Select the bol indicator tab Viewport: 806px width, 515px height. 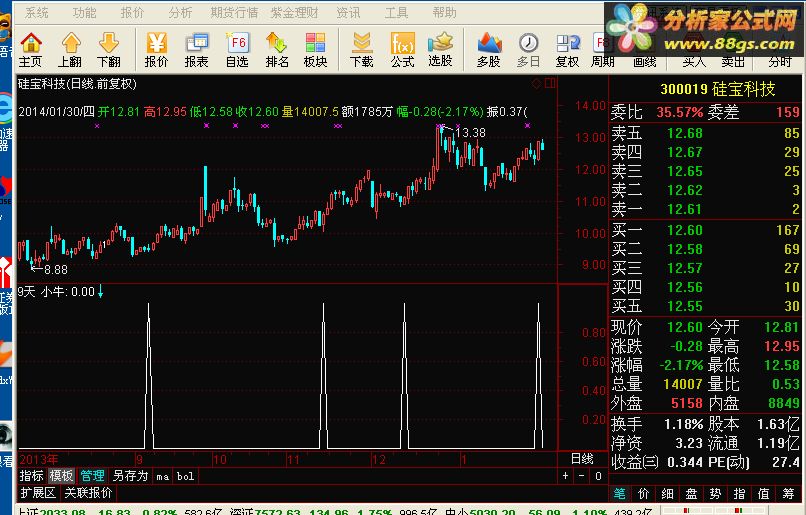[x=186, y=476]
